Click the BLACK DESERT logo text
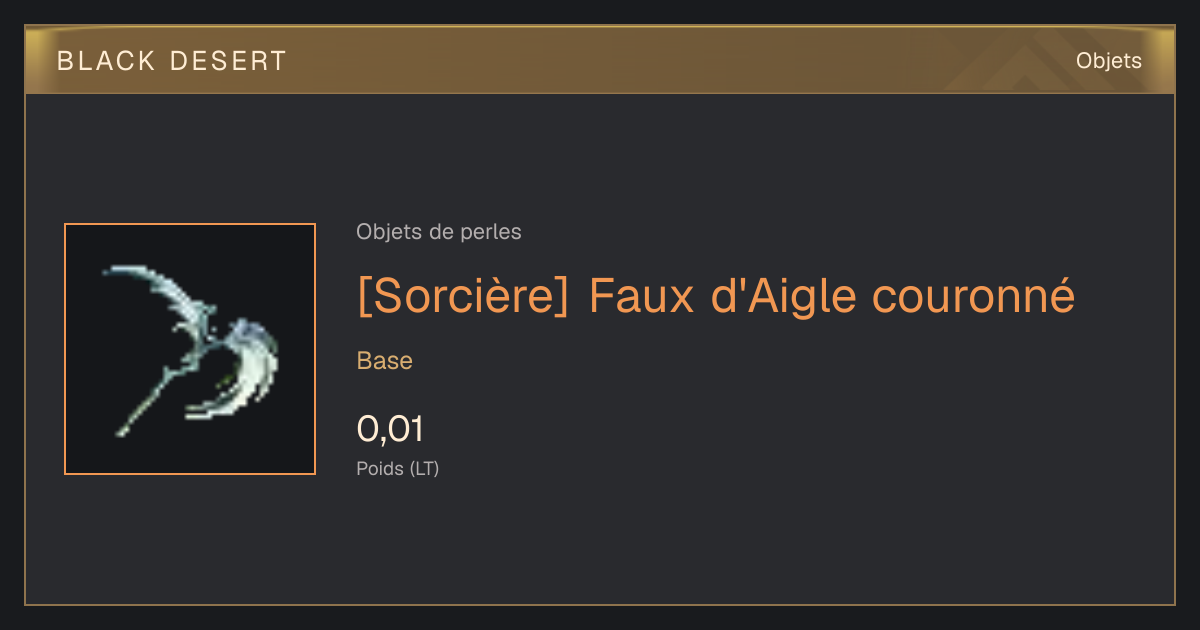Viewport: 1200px width, 630px height. (172, 61)
